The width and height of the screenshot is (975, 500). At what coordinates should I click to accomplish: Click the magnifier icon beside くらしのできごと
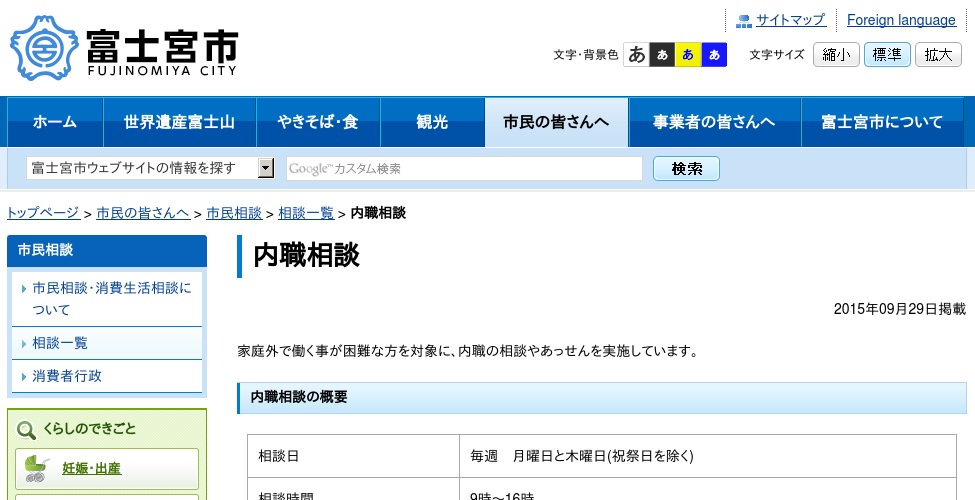pos(27,429)
